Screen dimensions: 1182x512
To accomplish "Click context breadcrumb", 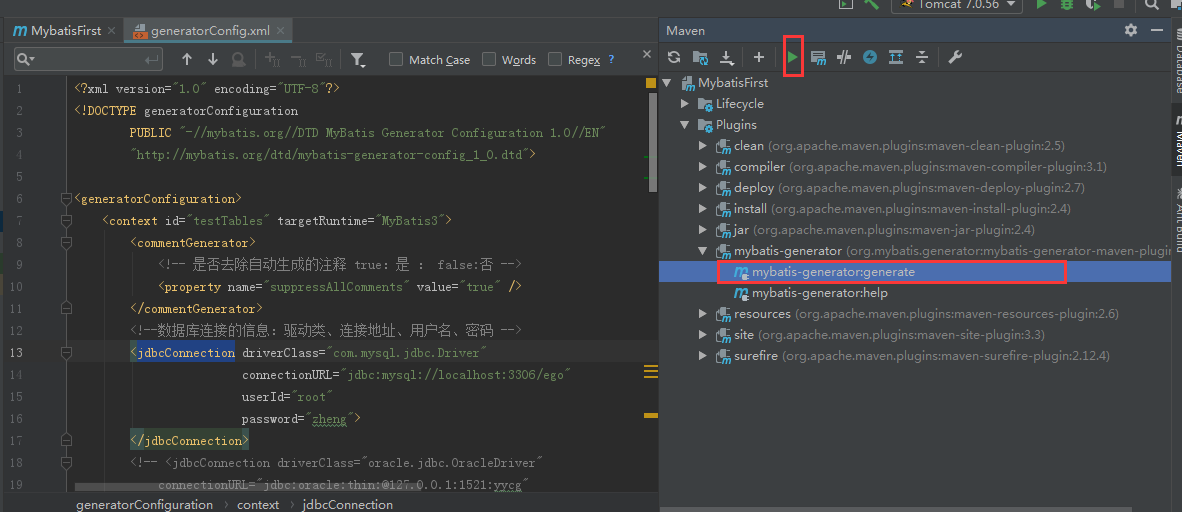I will (x=258, y=504).
